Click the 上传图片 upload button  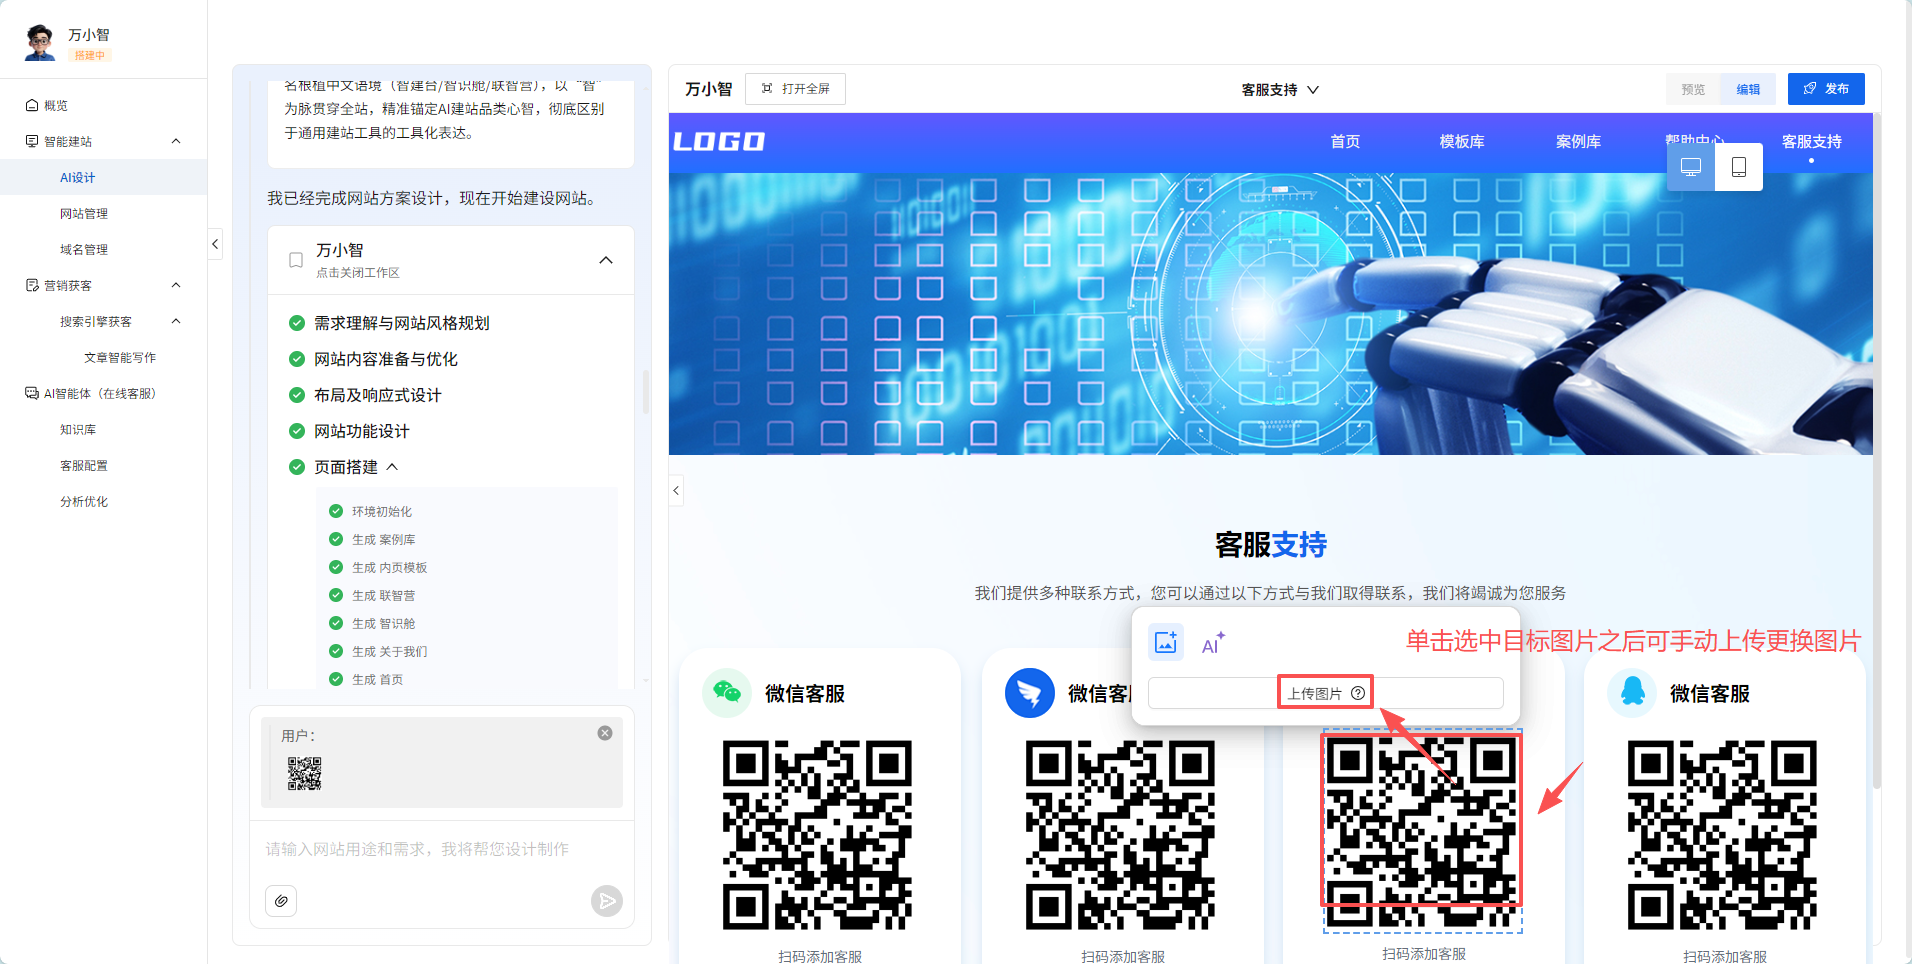[1325, 693]
